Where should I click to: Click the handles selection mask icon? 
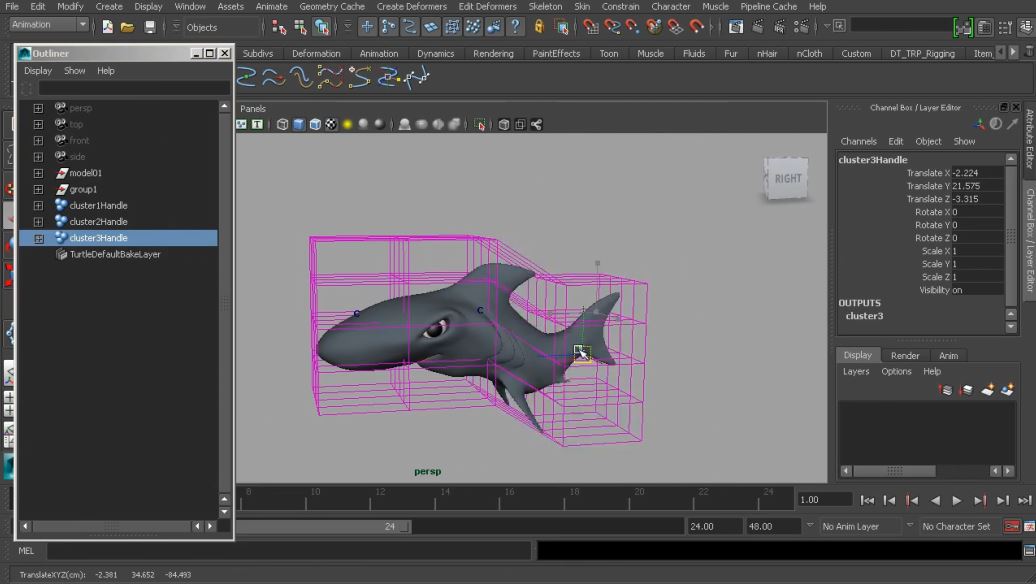(x=367, y=27)
